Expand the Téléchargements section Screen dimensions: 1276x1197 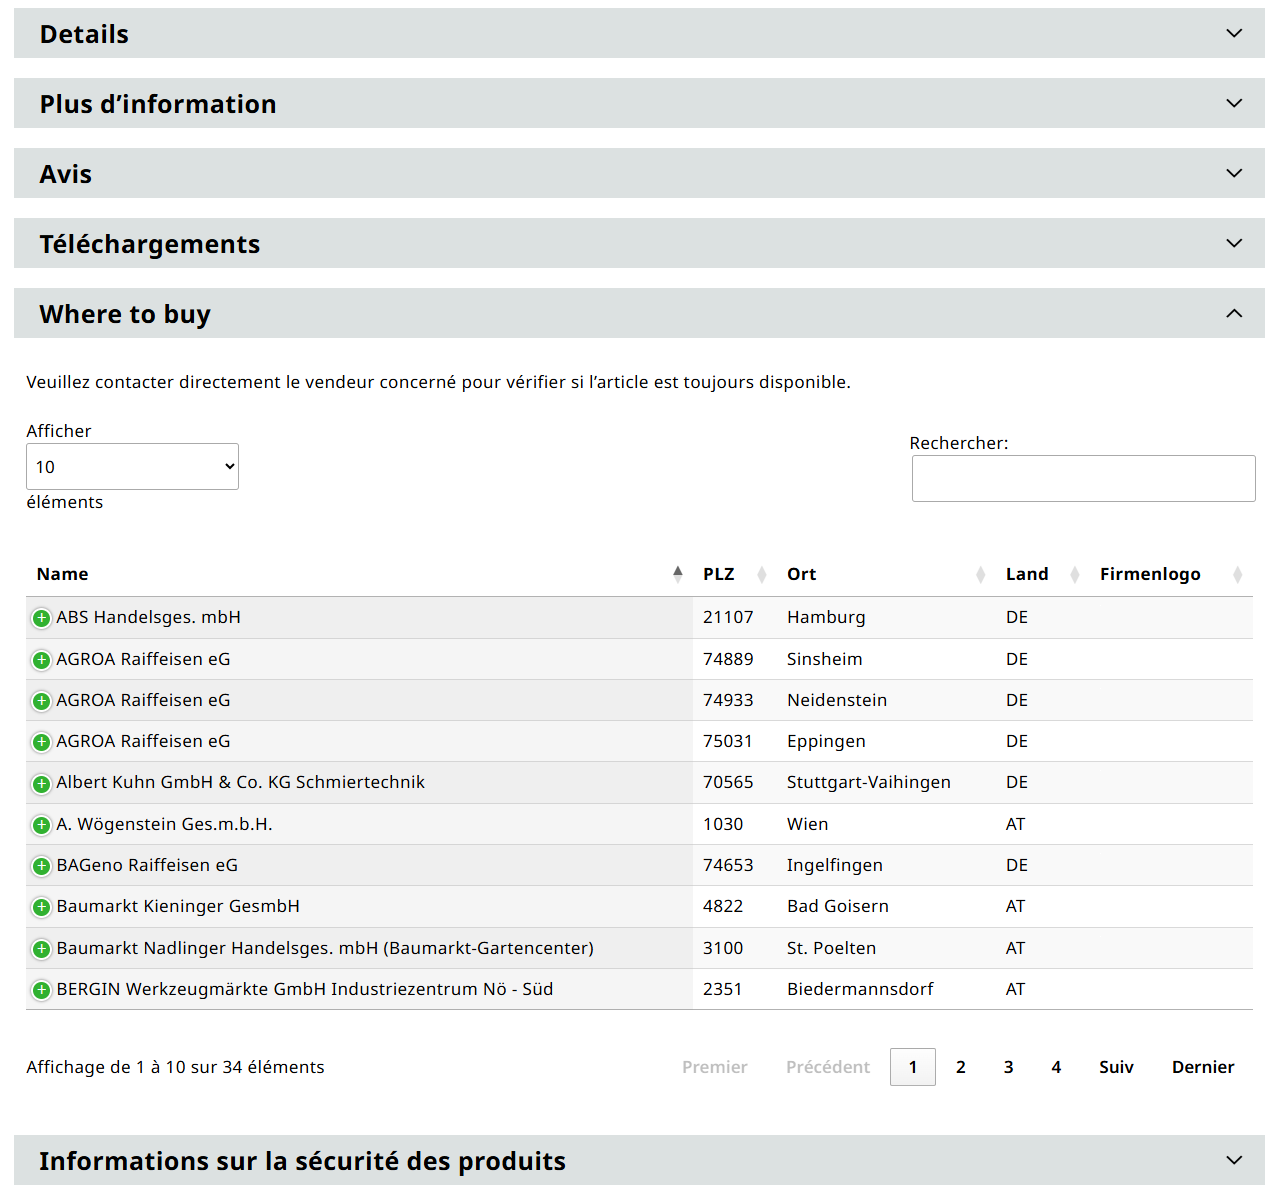point(639,243)
